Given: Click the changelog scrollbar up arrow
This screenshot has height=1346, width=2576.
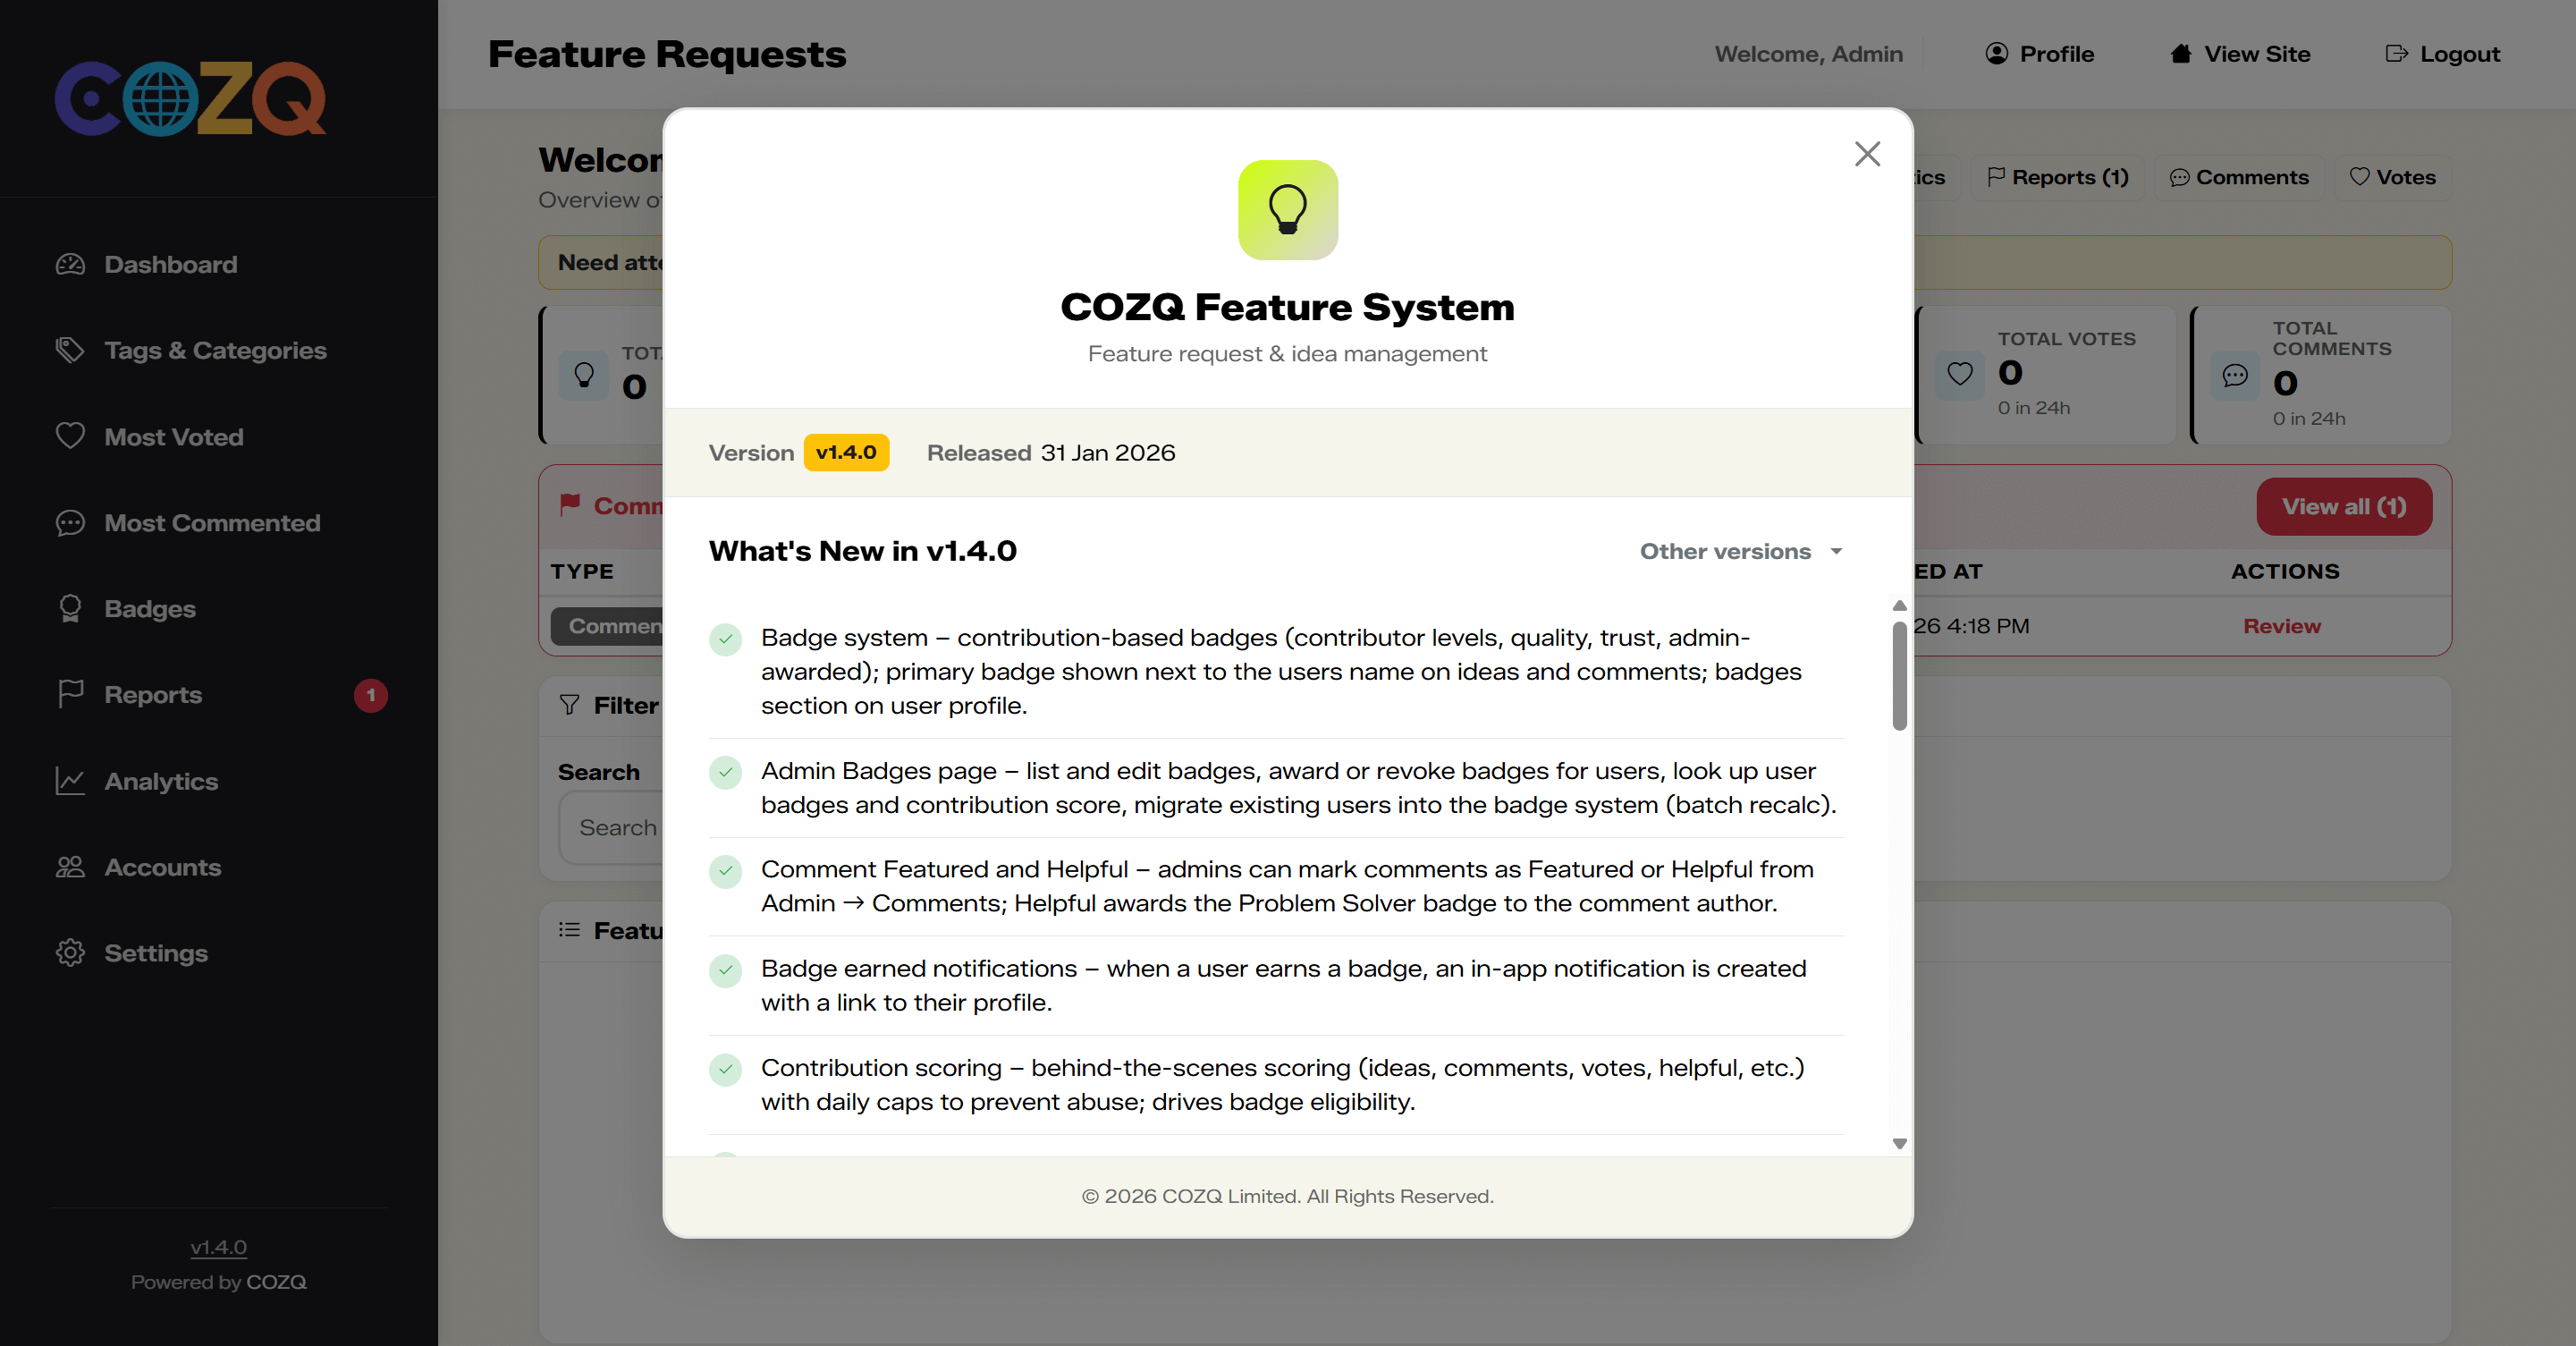Looking at the screenshot, I should click(x=1899, y=606).
